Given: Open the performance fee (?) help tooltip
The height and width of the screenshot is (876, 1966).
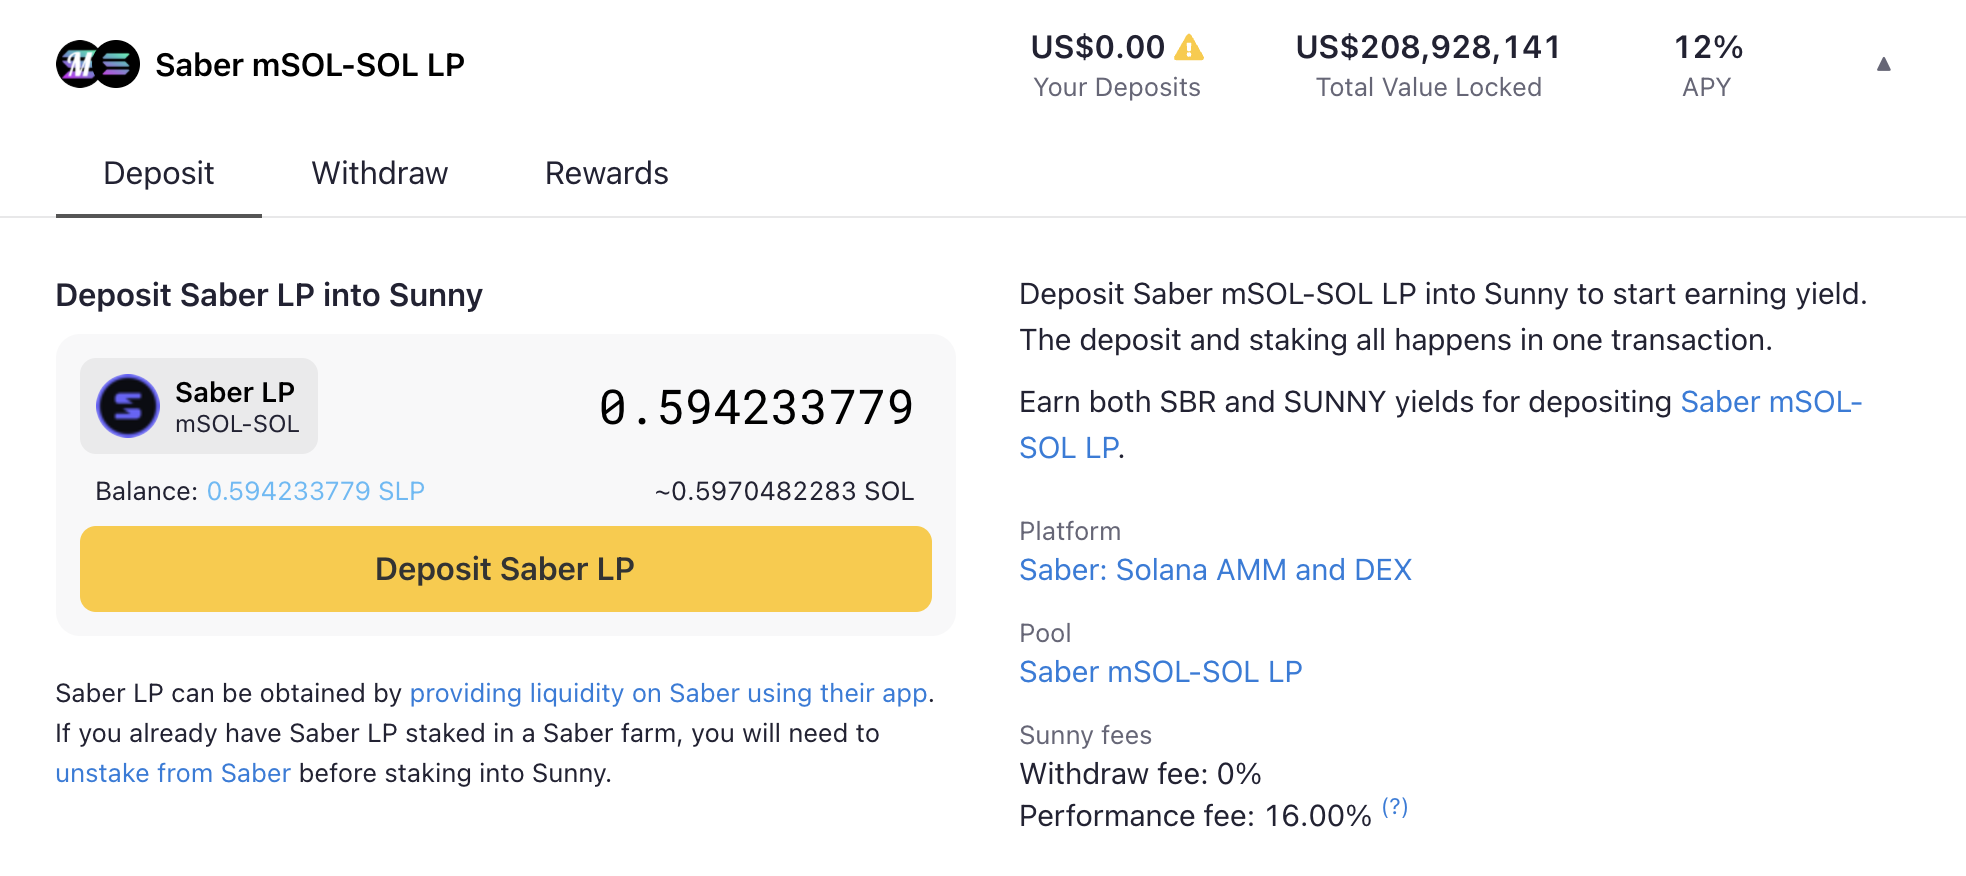Looking at the screenshot, I should pyautogui.click(x=1395, y=807).
